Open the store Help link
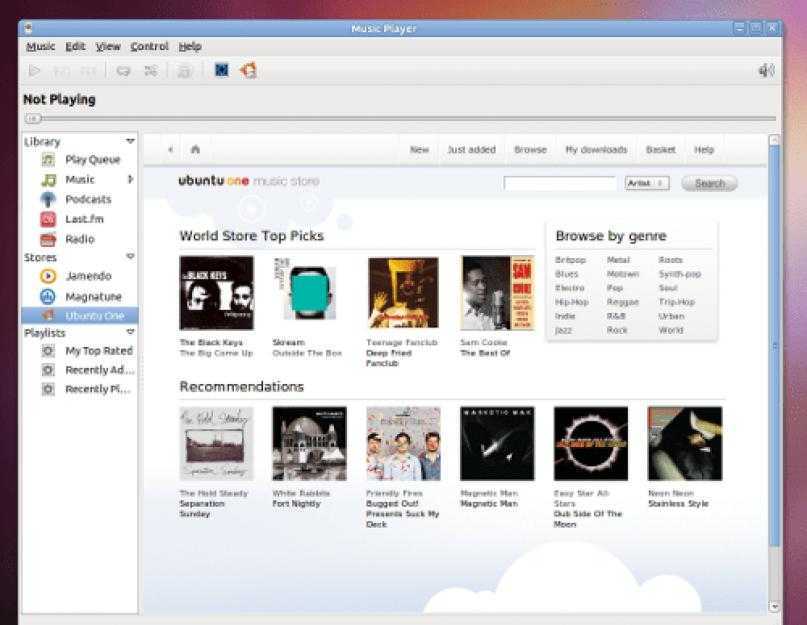 click(x=704, y=150)
